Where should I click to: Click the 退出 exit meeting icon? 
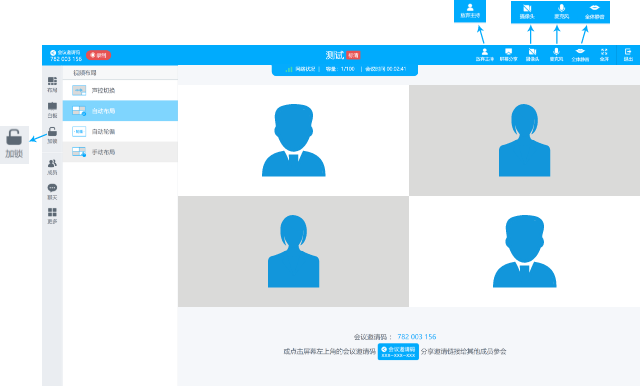[x=628, y=55]
